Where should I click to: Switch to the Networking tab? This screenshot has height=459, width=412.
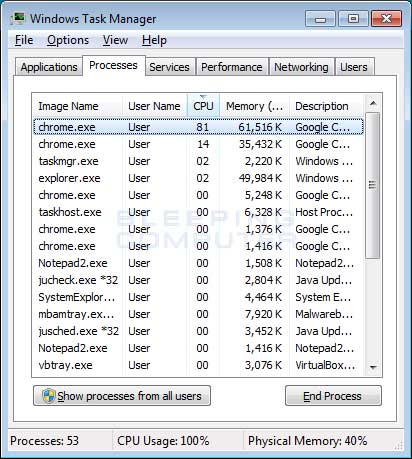(301, 67)
